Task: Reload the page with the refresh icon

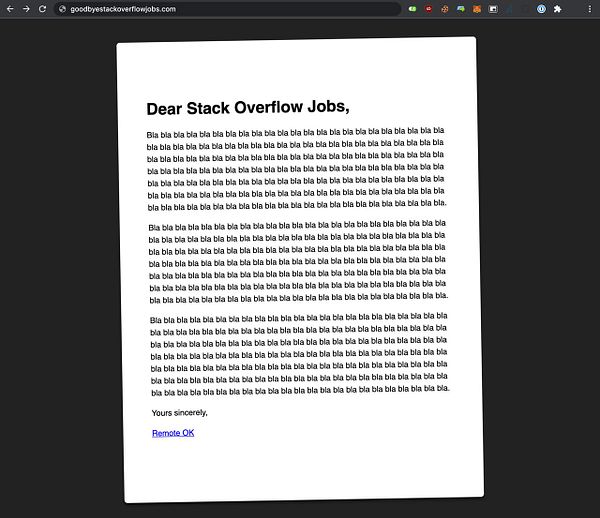Action: [x=42, y=9]
